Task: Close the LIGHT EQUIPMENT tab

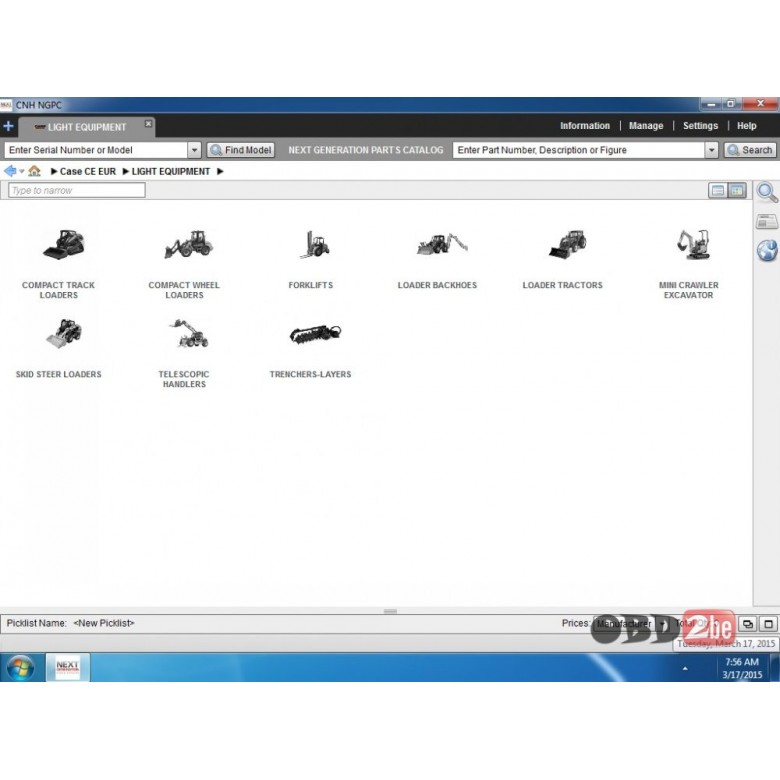Action: (148, 123)
